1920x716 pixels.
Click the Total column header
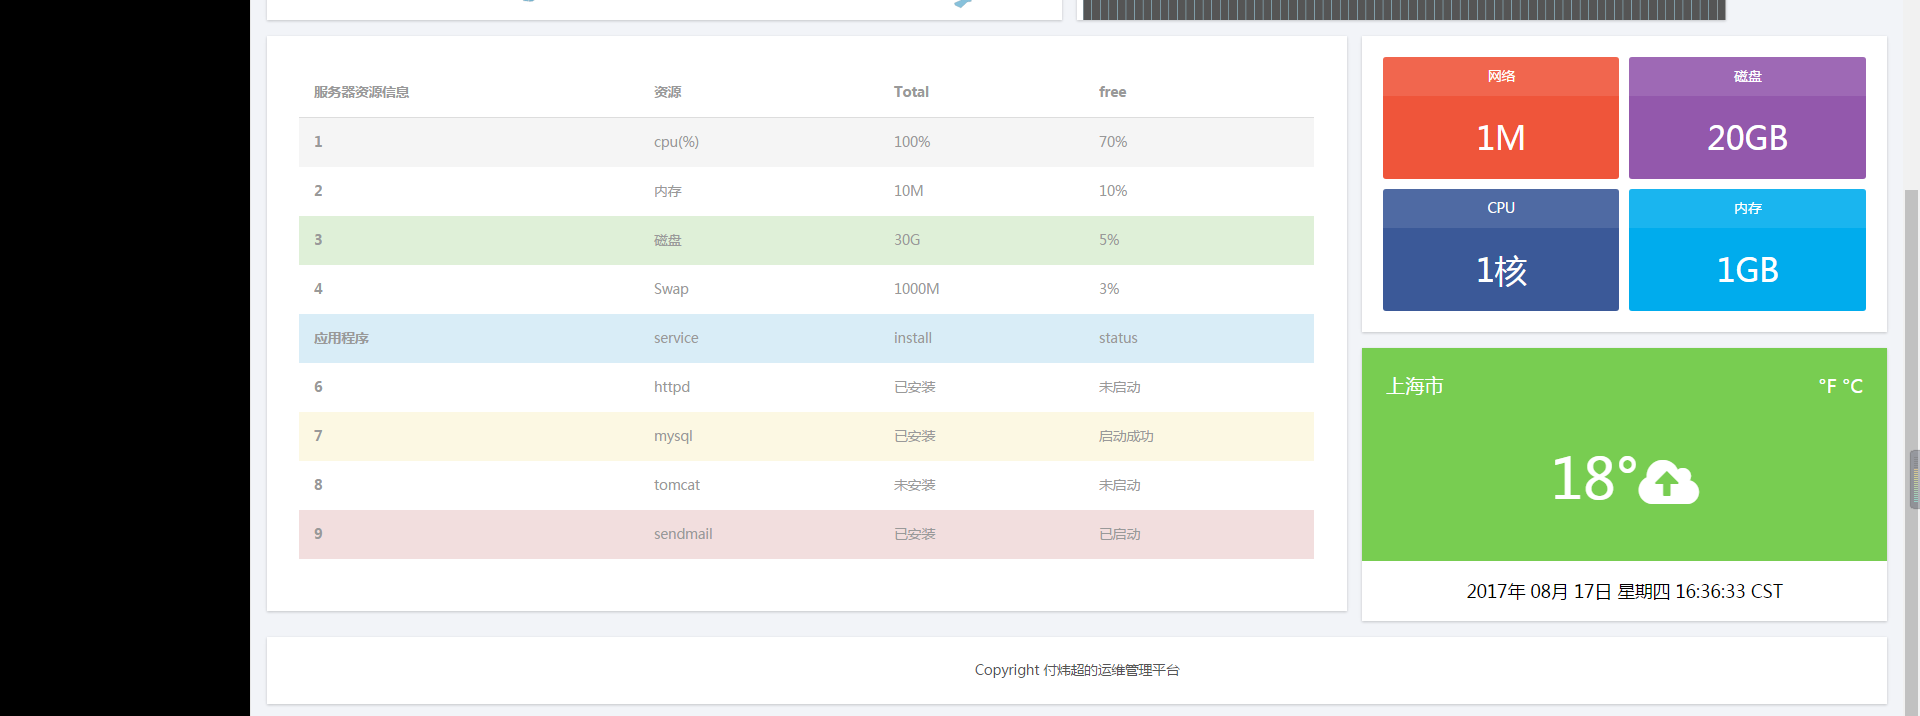tap(911, 92)
